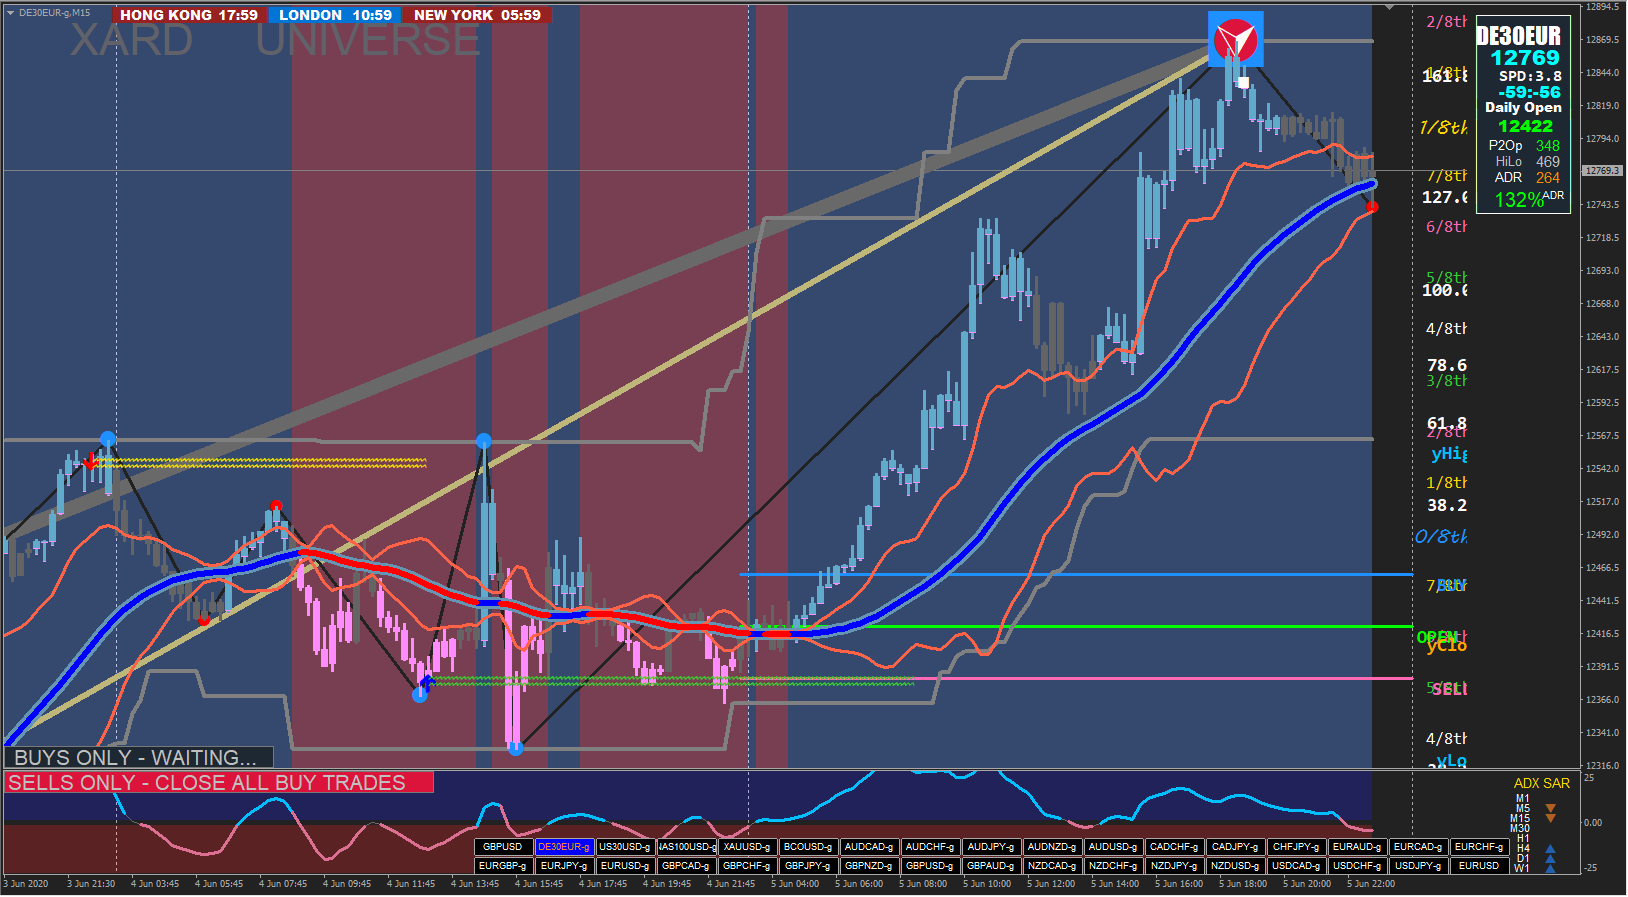The height and width of the screenshot is (897, 1628).
Task: Switch to the EURCHF-g pair
Action: (x=1479, y=847)
